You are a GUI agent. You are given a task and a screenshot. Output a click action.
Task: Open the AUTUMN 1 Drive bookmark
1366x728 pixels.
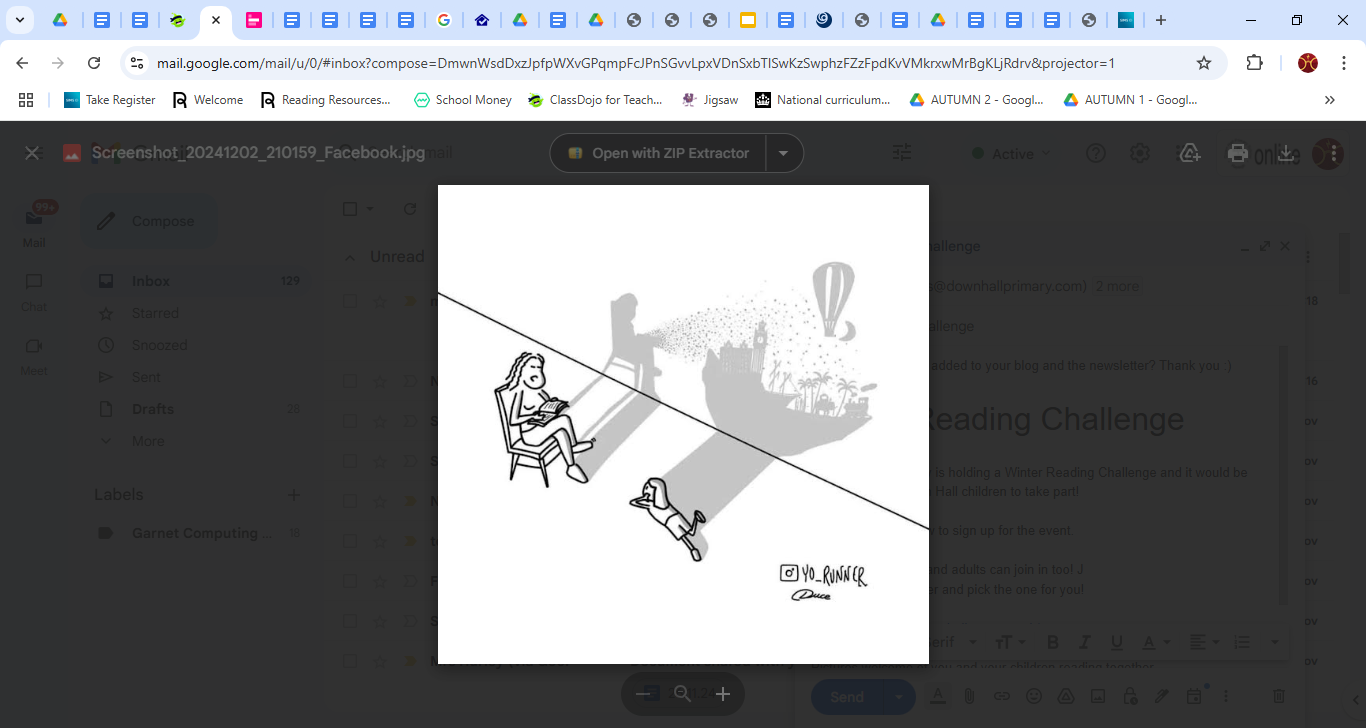(1131, 100)
